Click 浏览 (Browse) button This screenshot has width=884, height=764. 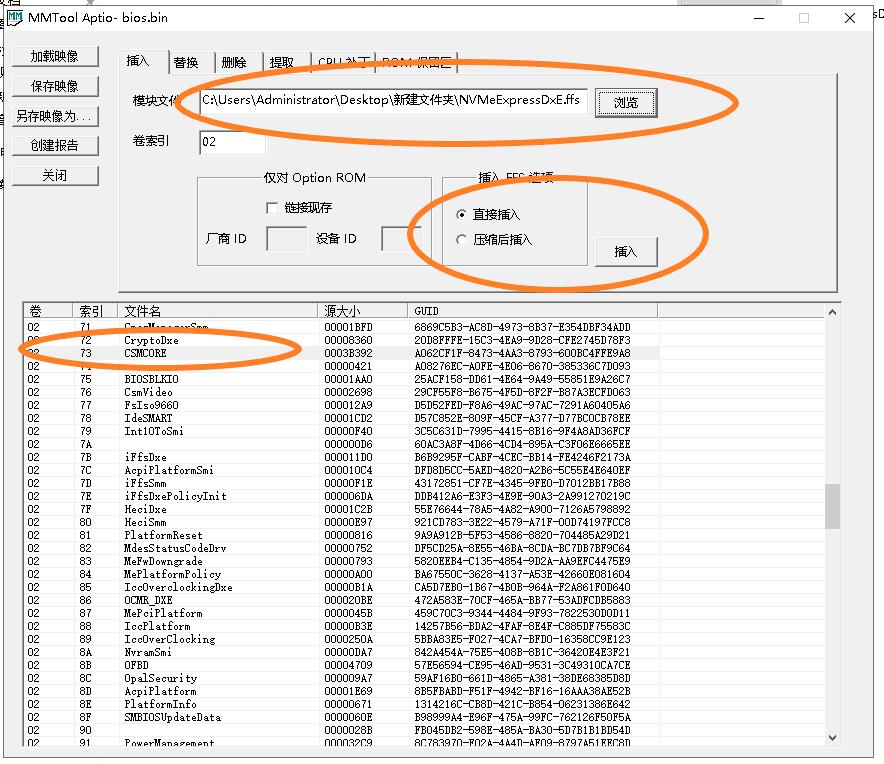(x=626, y=103)
